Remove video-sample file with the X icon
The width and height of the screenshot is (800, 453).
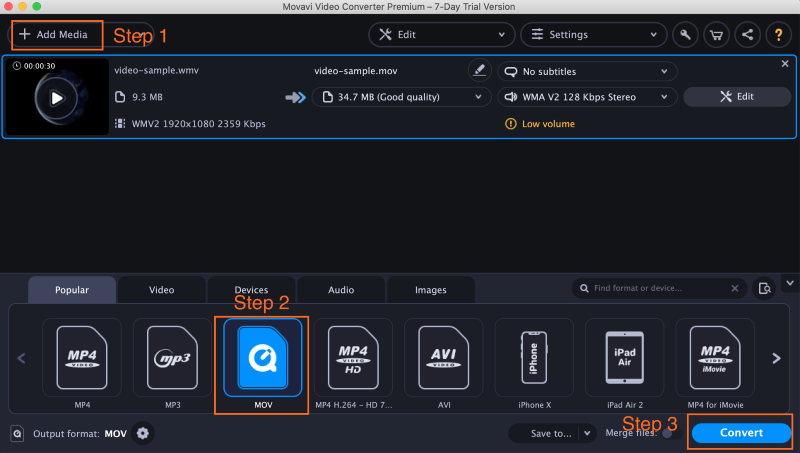pos(785,64)
